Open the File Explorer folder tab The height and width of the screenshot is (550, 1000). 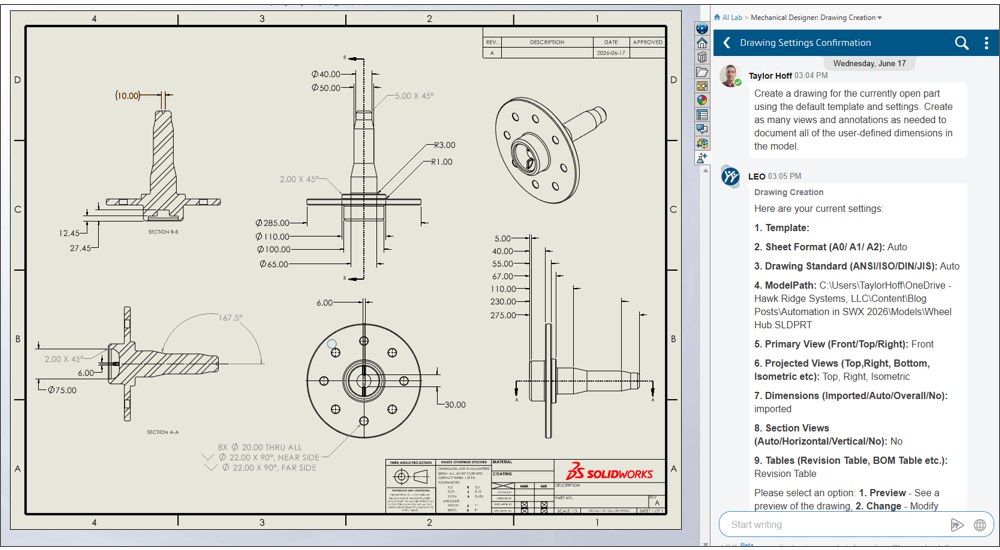(x=702, y=72)
